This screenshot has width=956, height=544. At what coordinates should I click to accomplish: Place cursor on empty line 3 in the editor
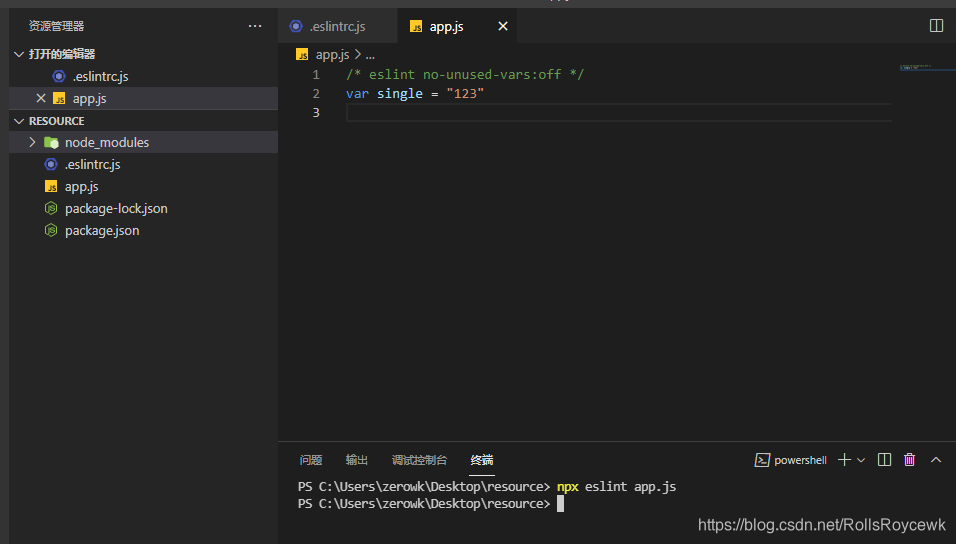tap(619, 112)
